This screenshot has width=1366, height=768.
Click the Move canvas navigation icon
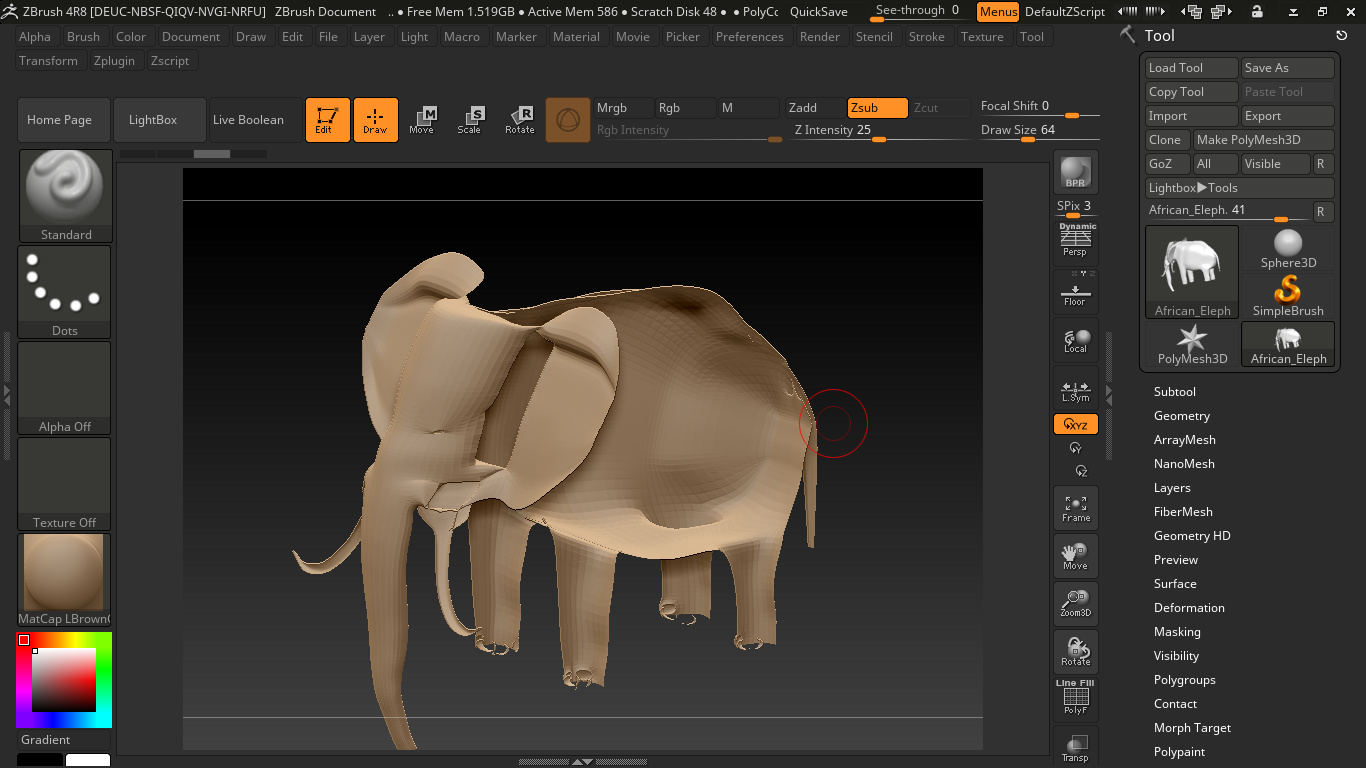point(1076,556)
